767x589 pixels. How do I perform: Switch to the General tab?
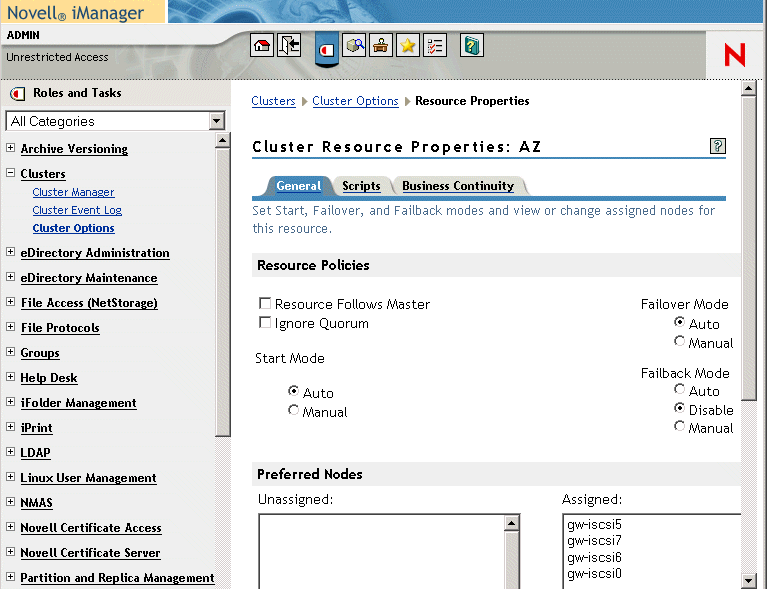[x=298, y=186]
